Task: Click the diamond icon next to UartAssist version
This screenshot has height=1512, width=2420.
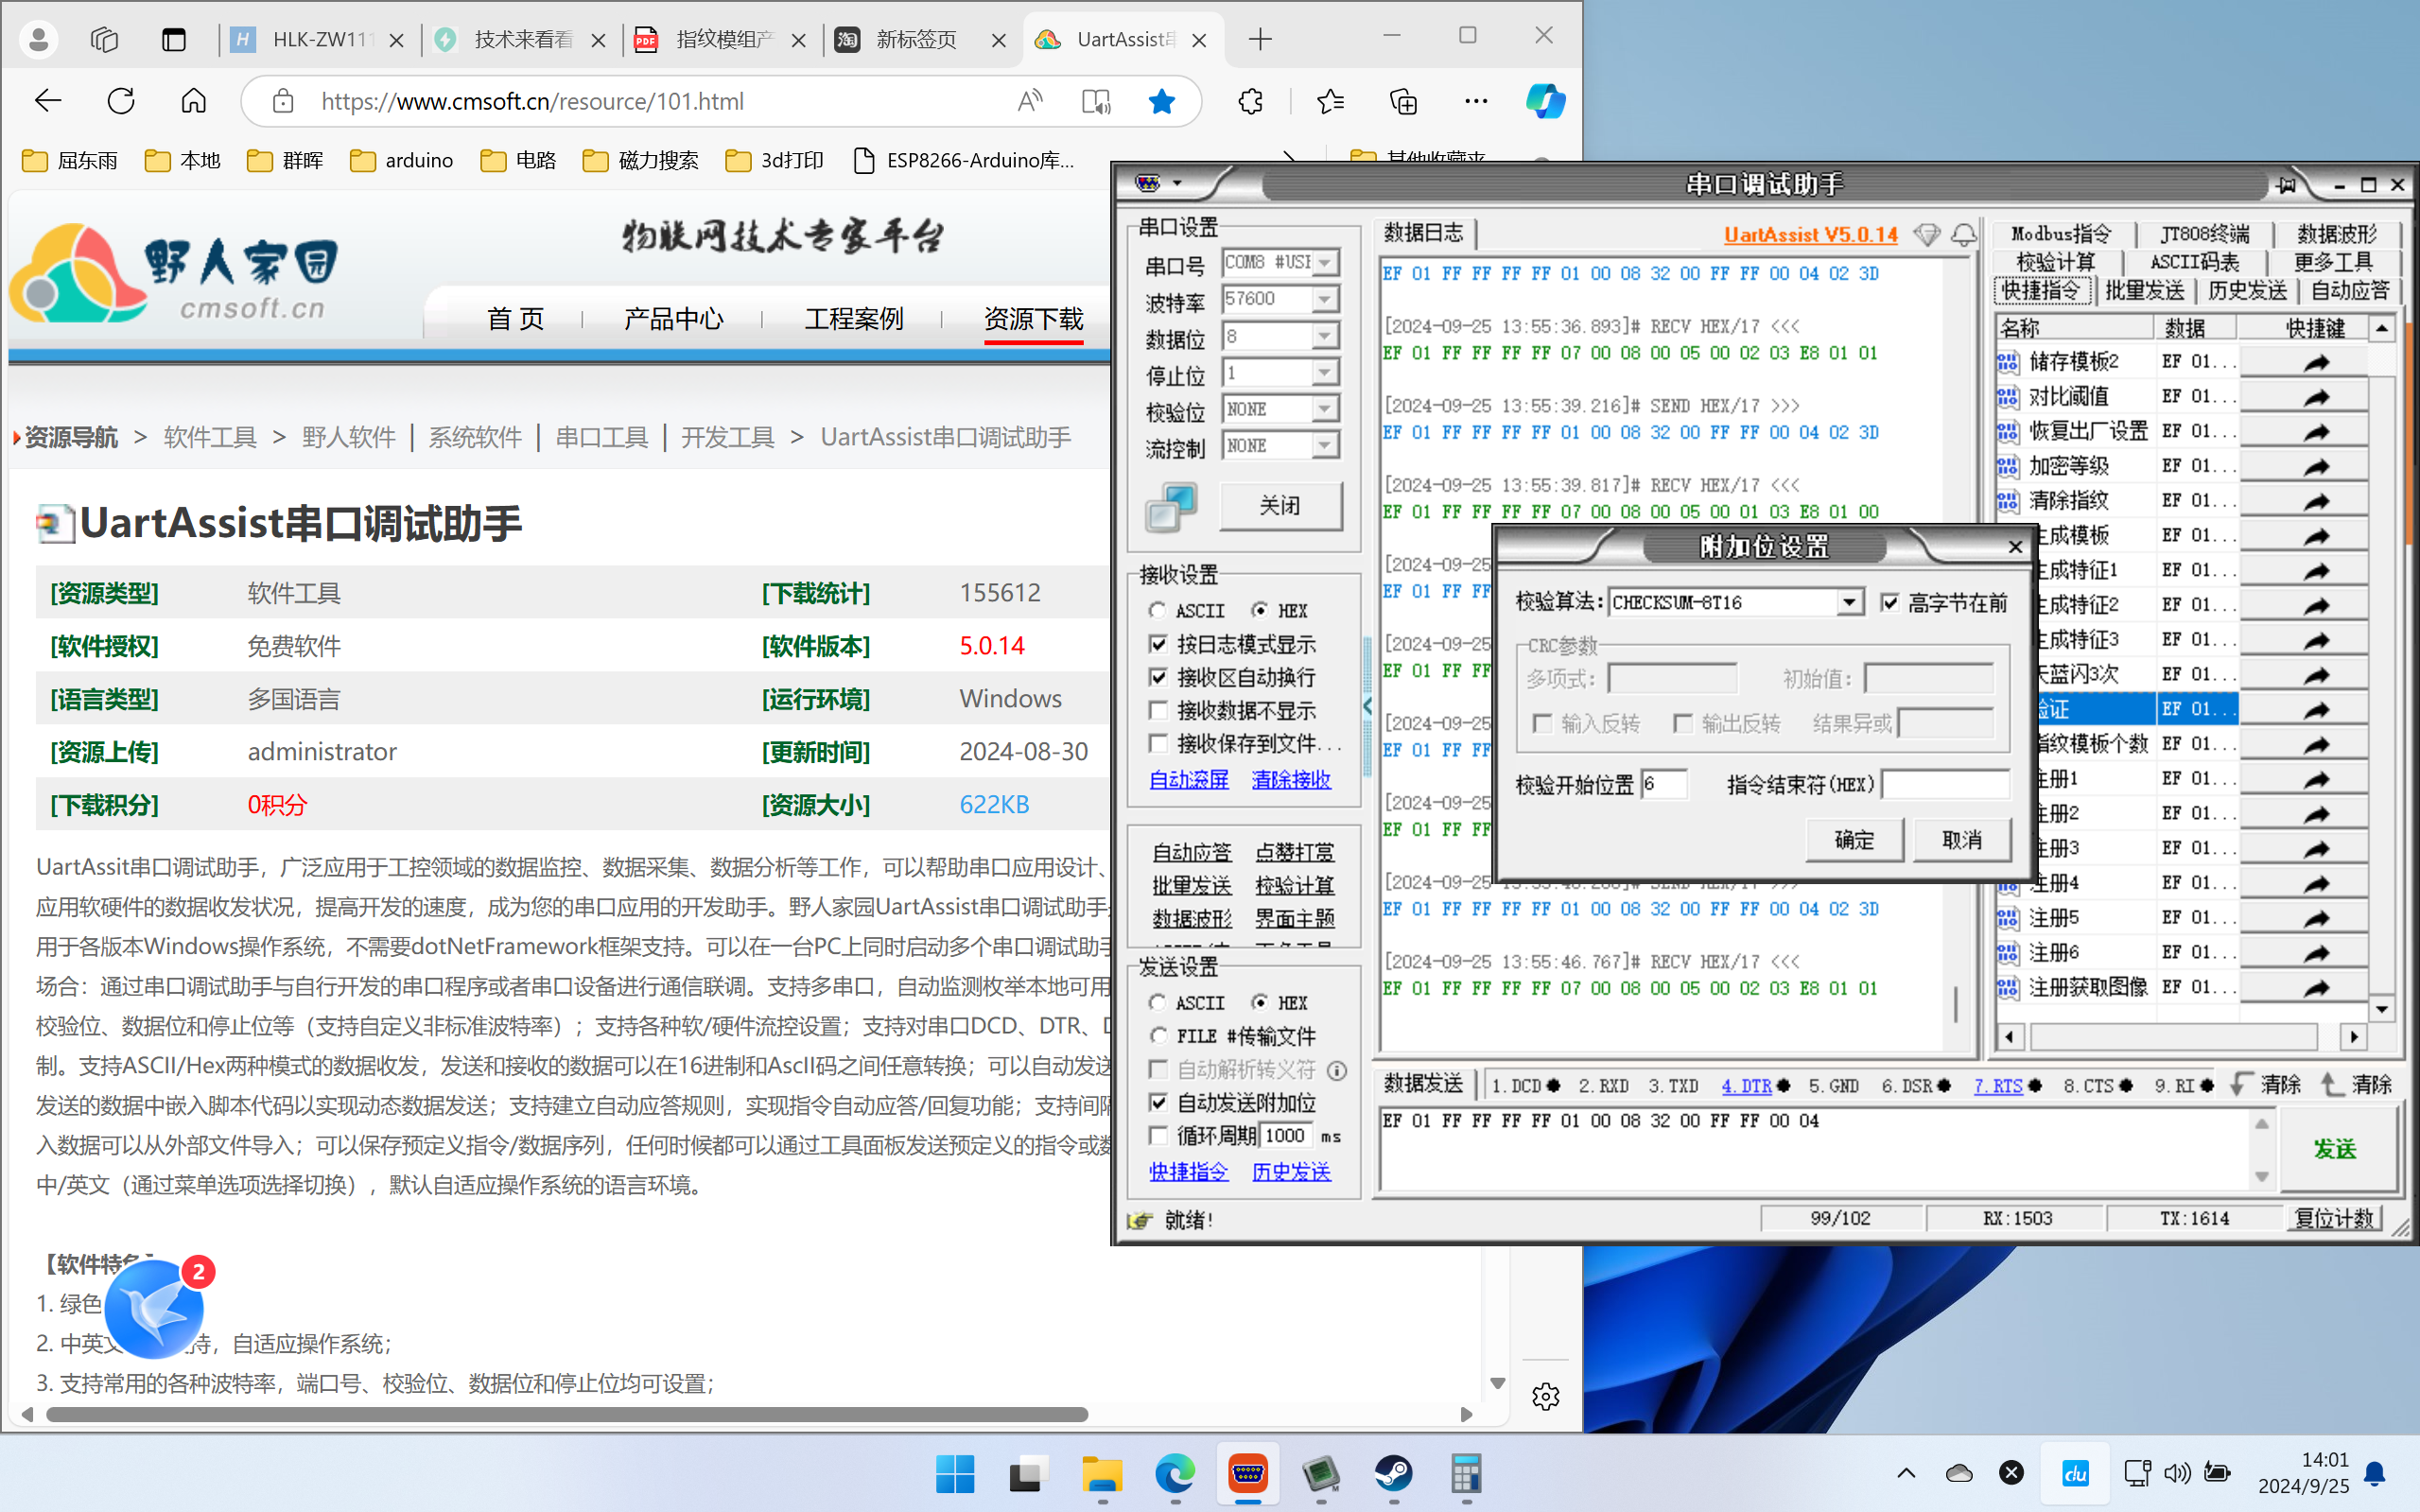Action: pyautogui.click(x=1926, y=234)
